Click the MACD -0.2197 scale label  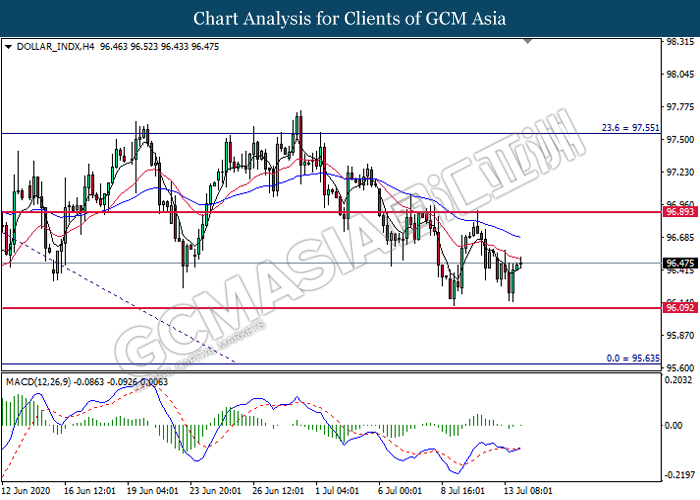click(680, 475)
